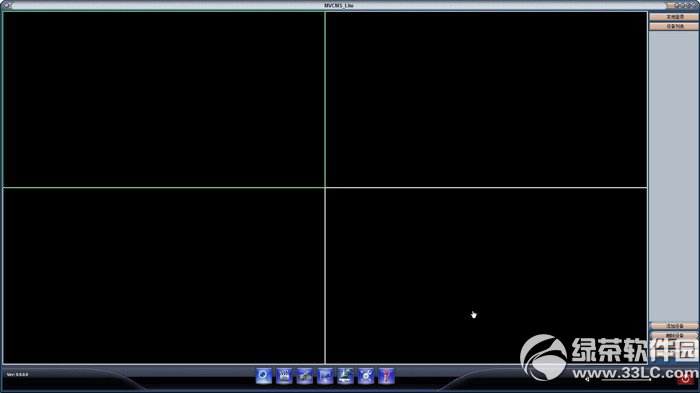Open the 设备列表 panel button
700x393 pixels.
click(x=674, y=26)
